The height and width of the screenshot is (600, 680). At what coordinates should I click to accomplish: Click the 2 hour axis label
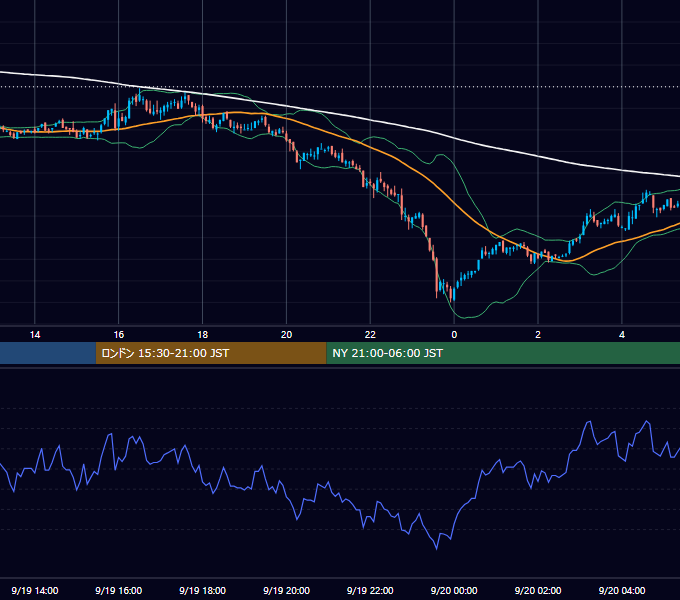click(538, 335)
